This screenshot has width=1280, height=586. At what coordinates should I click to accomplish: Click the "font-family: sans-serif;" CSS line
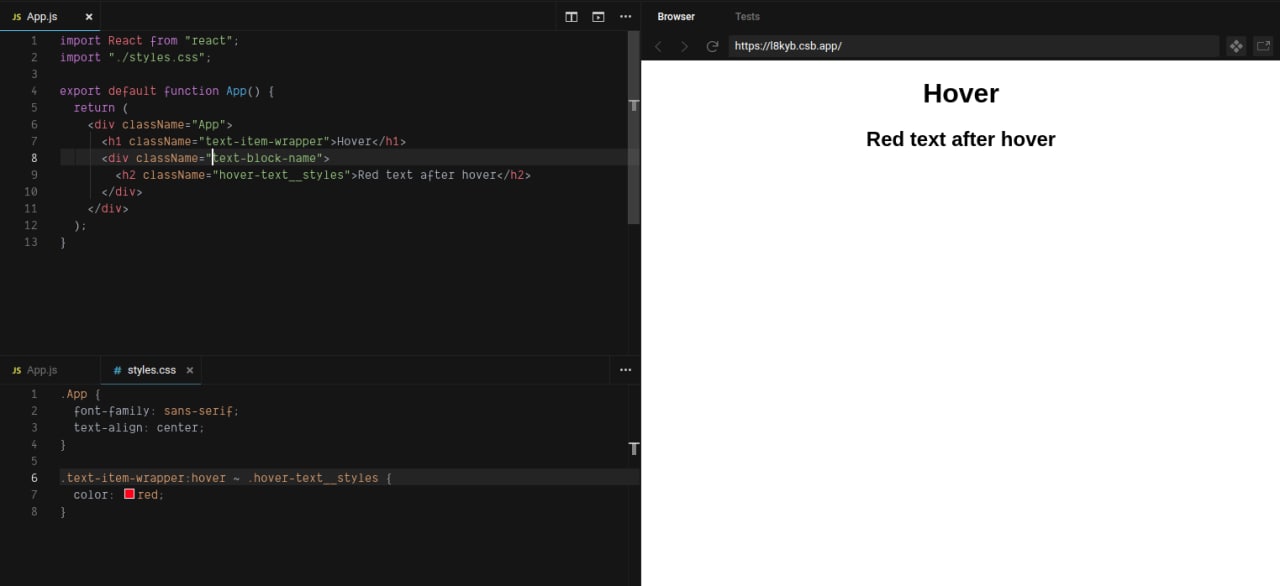click(157, 411)
